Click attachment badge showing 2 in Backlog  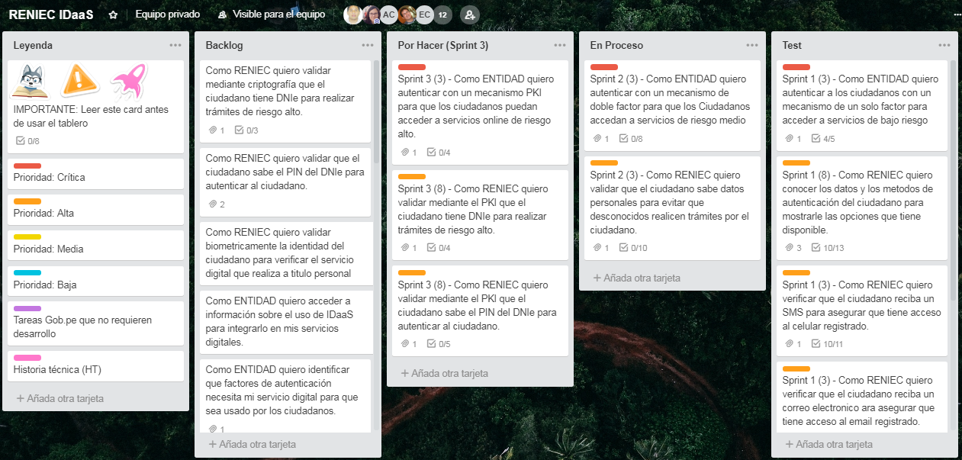coord(217,204)
